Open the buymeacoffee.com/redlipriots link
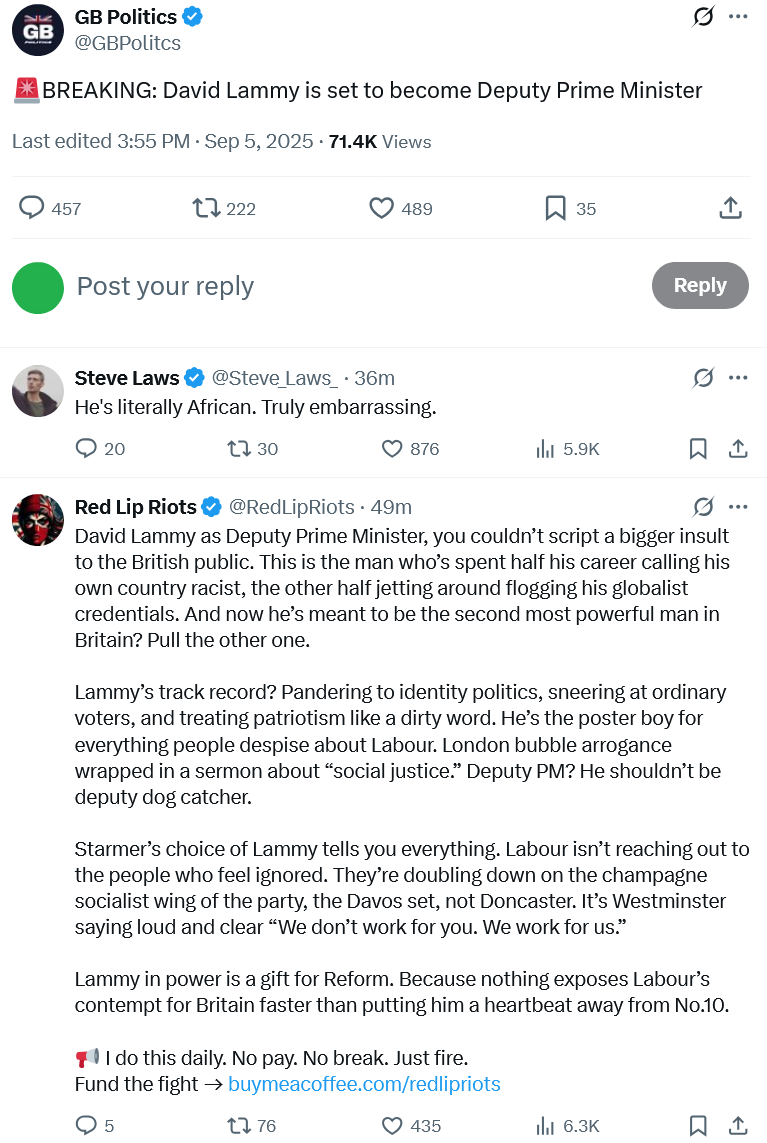The height and width of the screenshot is (1143, 767). [364, 1084]
